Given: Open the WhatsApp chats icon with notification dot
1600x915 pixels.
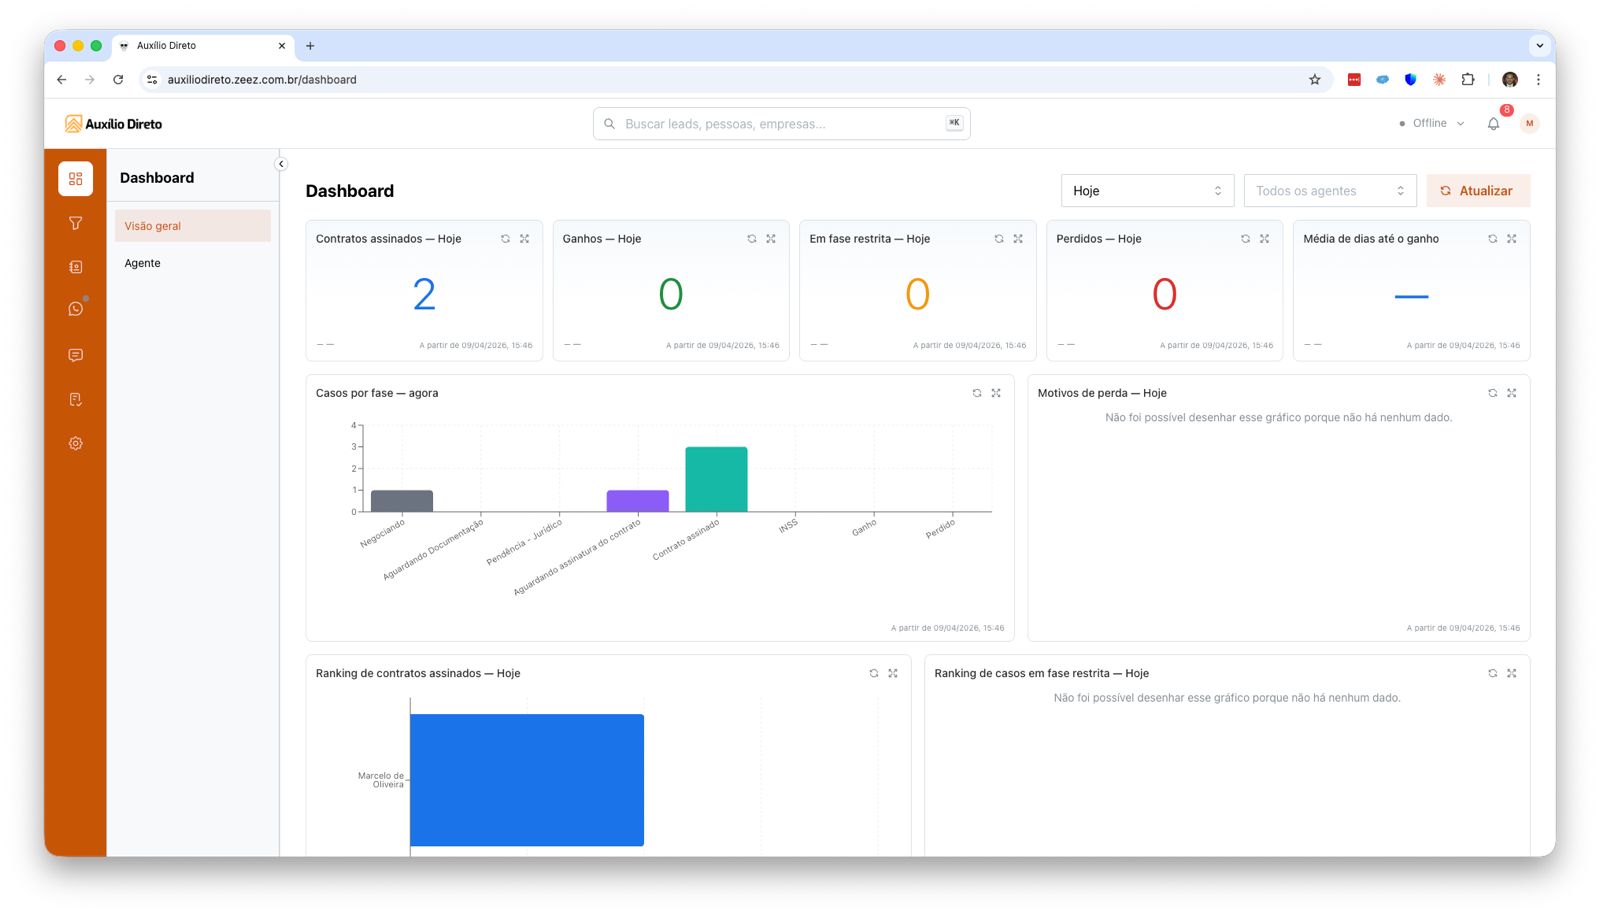Looking at the screenshot, I should [75, 309].
